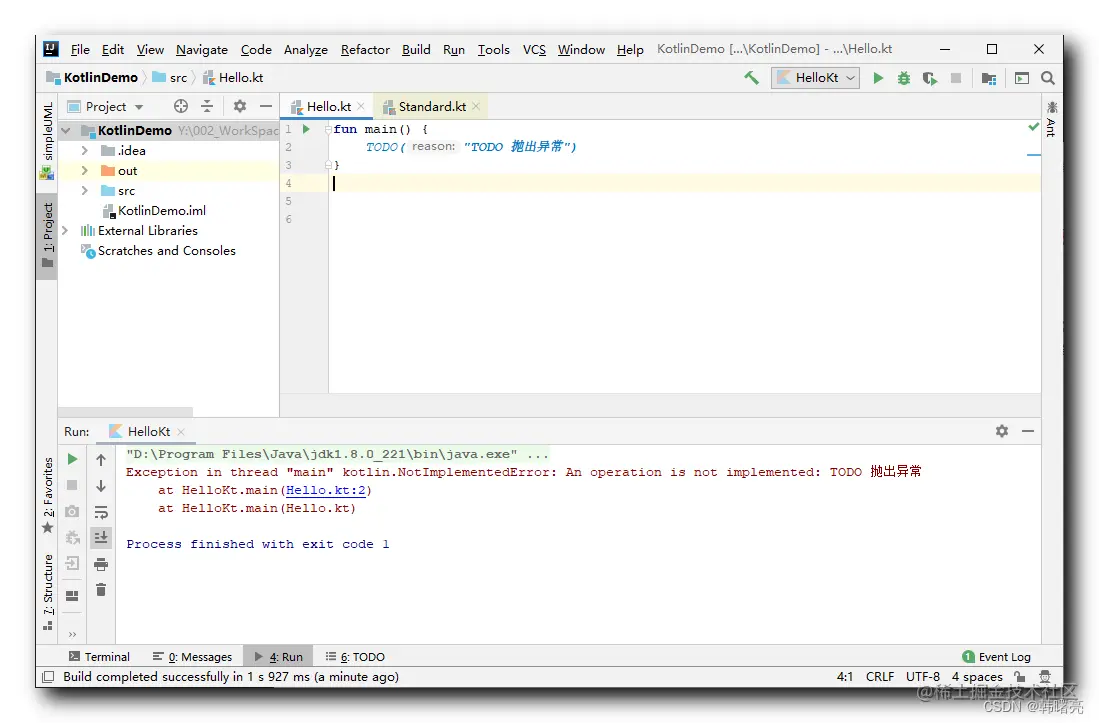Viewport: 1099px width, 723px height.
Task: Hide the Run panel with minus icon
Action: tap(1028, 431)
